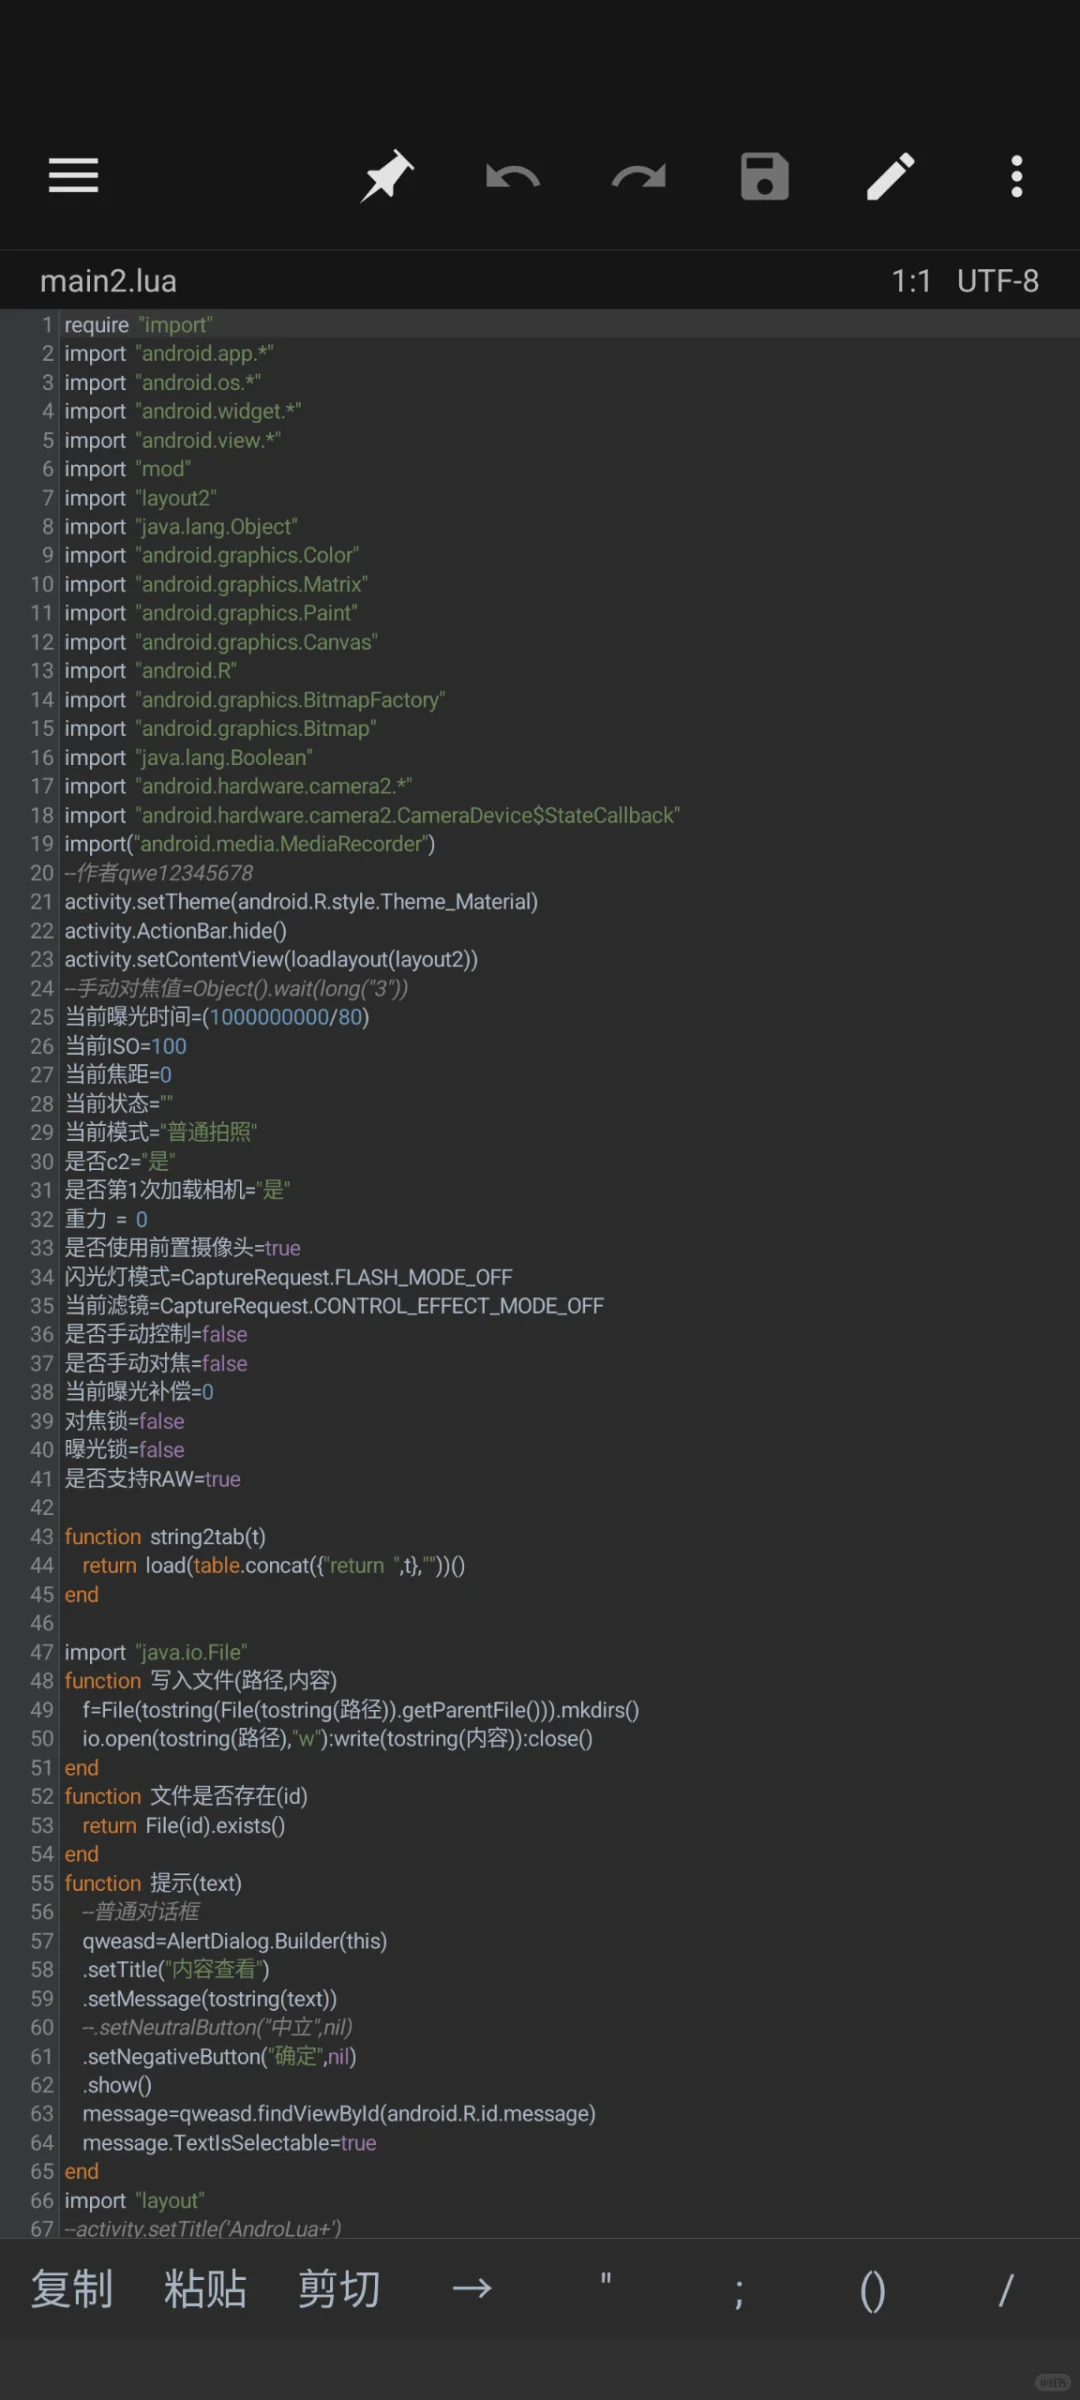The image size is (1080, 2400).
Task: Toggle edit mode with pencil icon
Action: point(890,176)
